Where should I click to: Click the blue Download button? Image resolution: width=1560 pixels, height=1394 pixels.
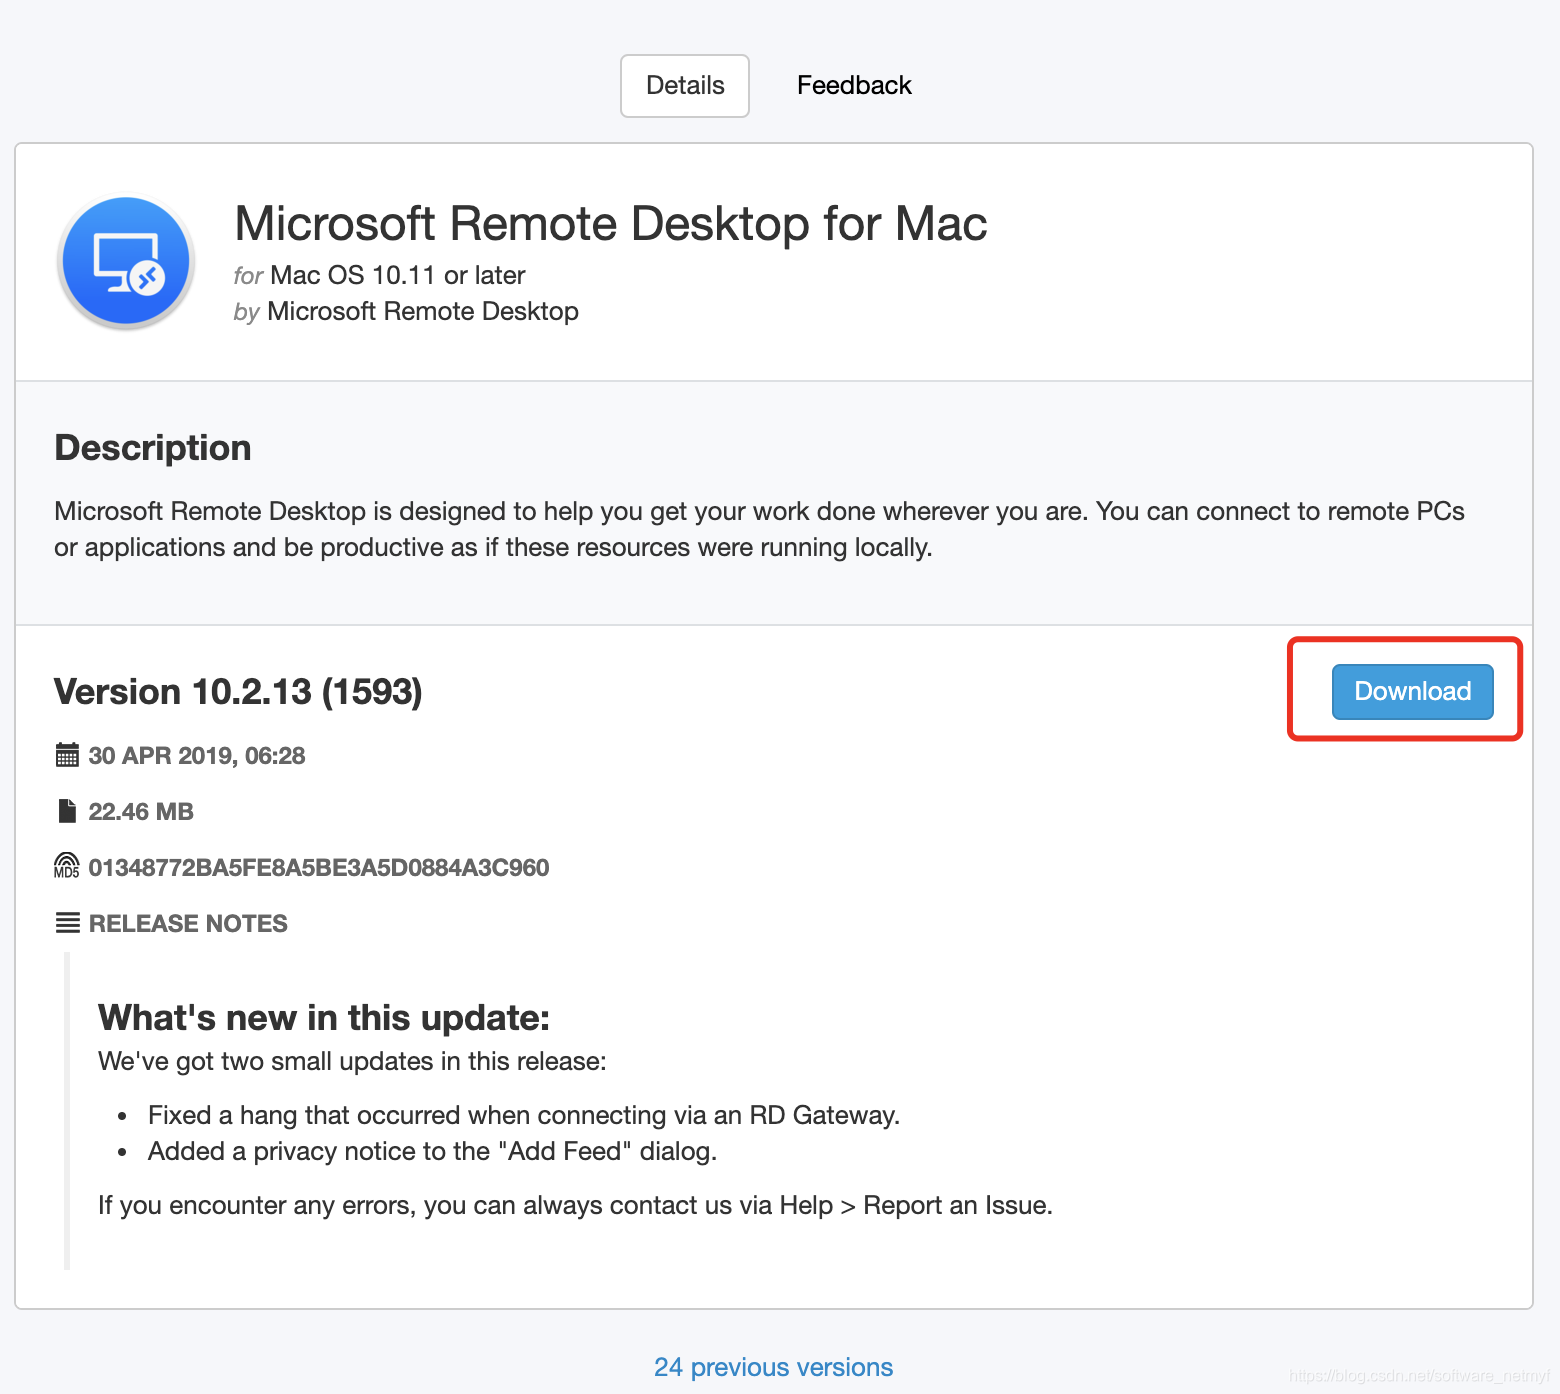(1412, 691)
